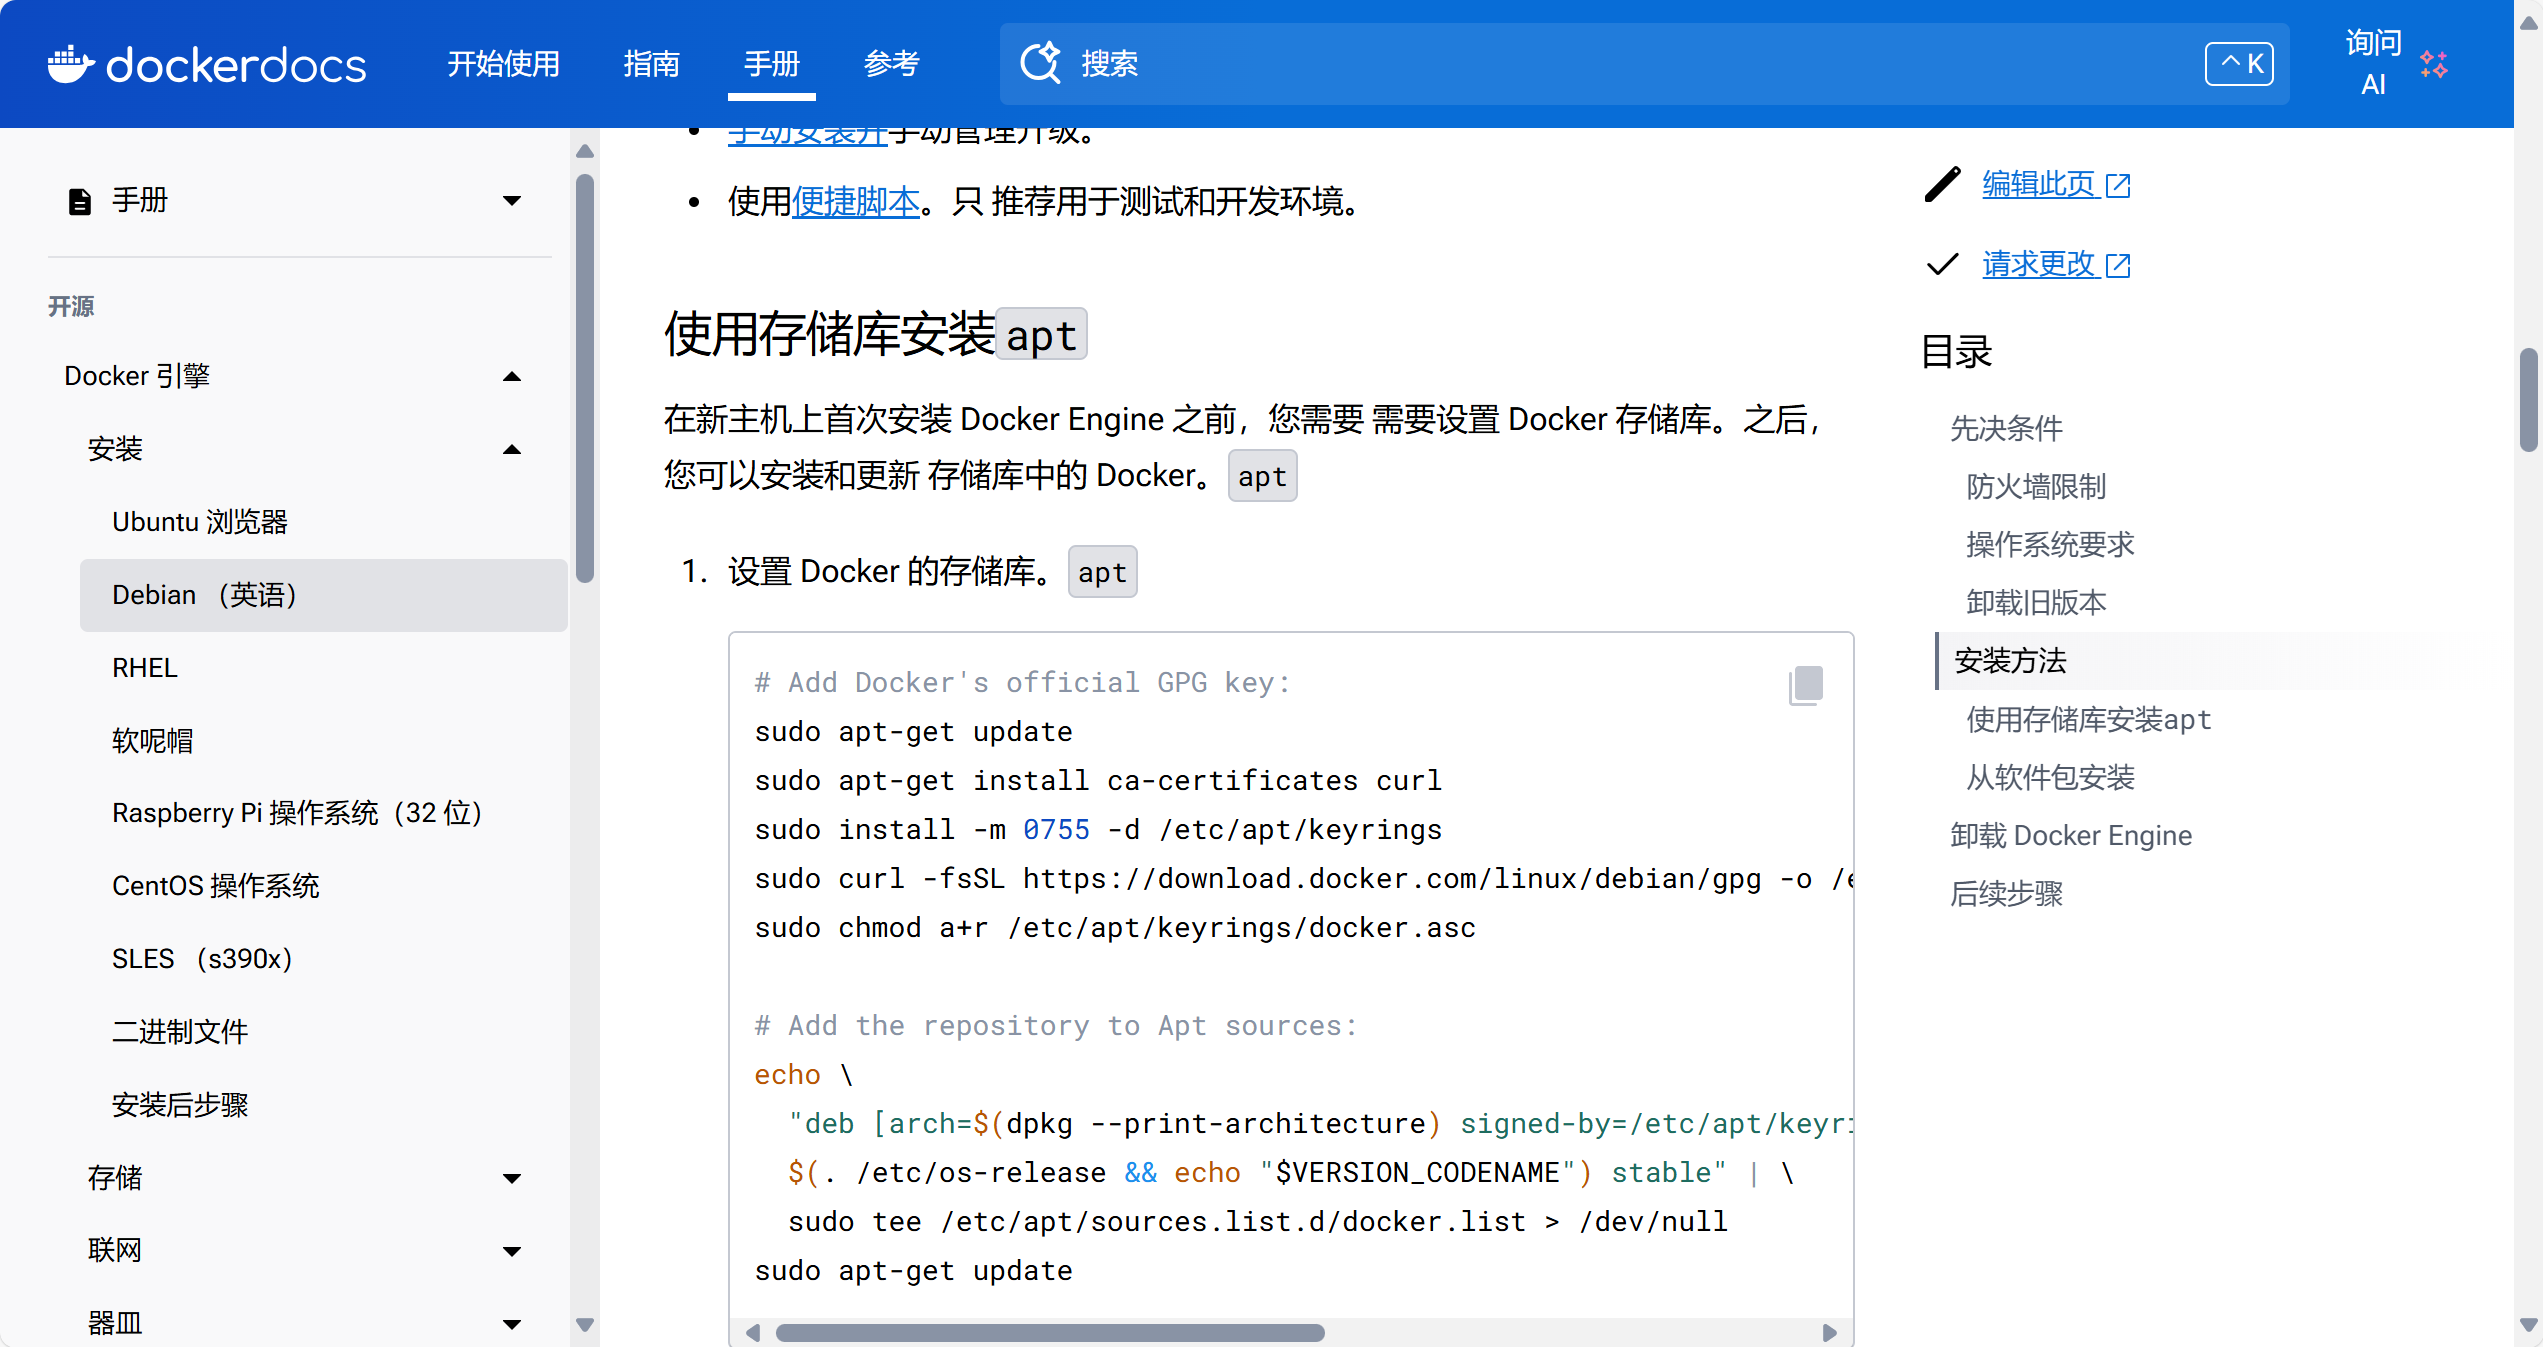The height and width of the screenshot is (1347, 2543).
Task: Open the 参考 nav tab
Action: click(x=891, y=64)
